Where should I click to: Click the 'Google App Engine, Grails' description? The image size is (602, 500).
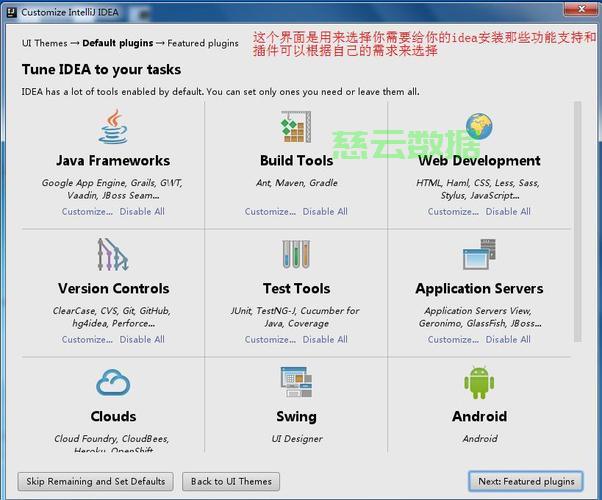point(112,189)
